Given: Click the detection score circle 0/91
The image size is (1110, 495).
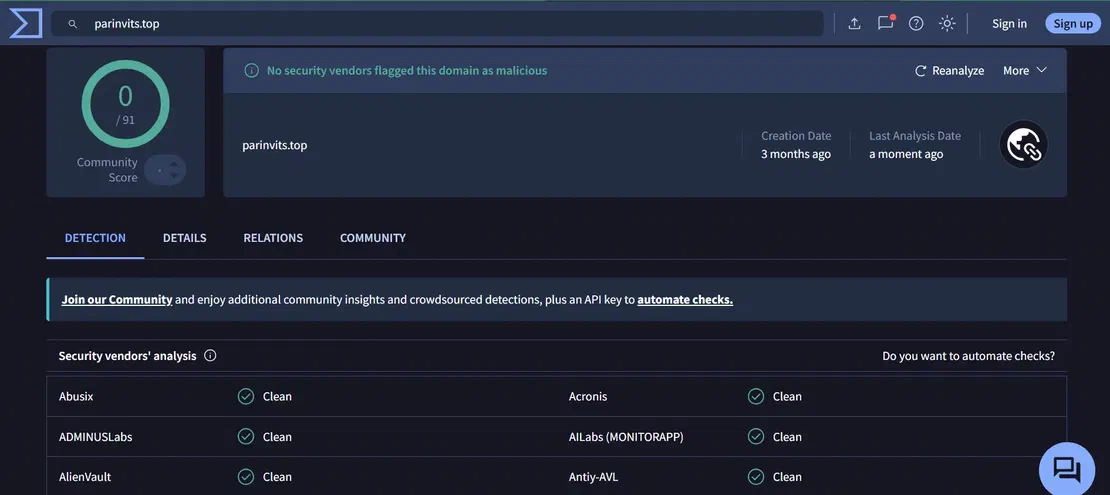Looking at the screenshot, I should [x=125, y=104].
